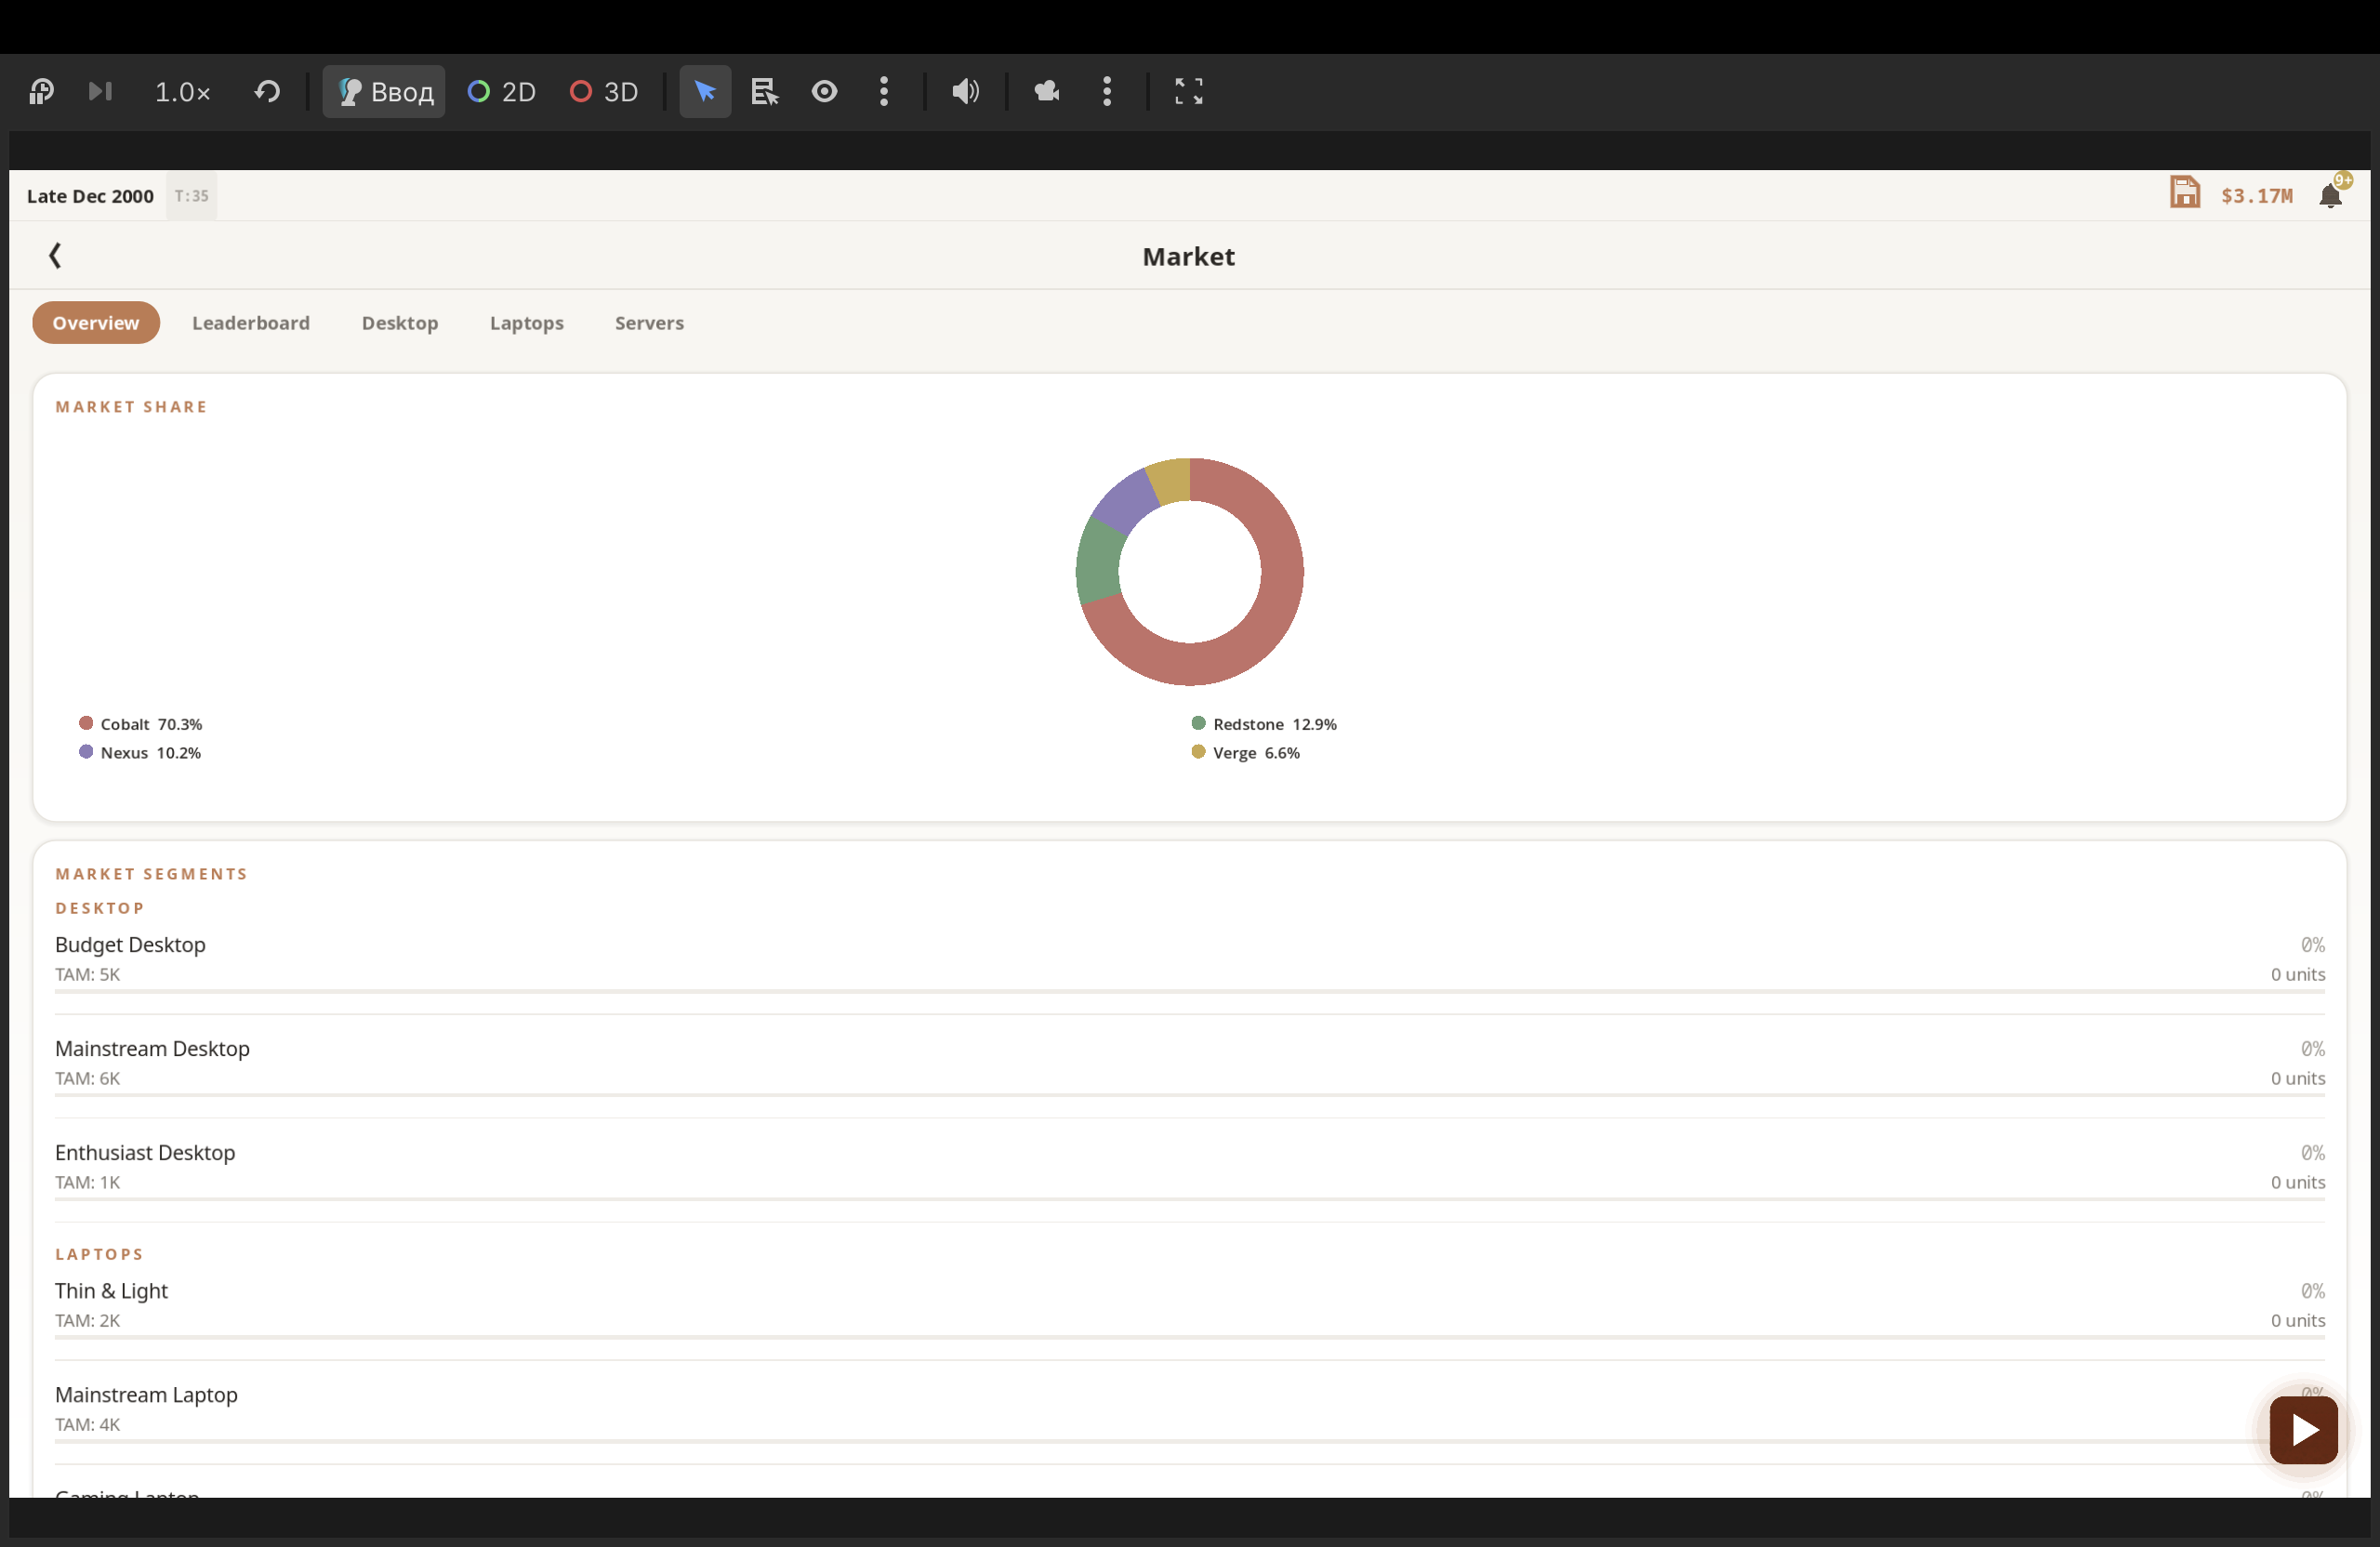Open the Servers tab
2380x1547 pixels.
coord(649,323)
